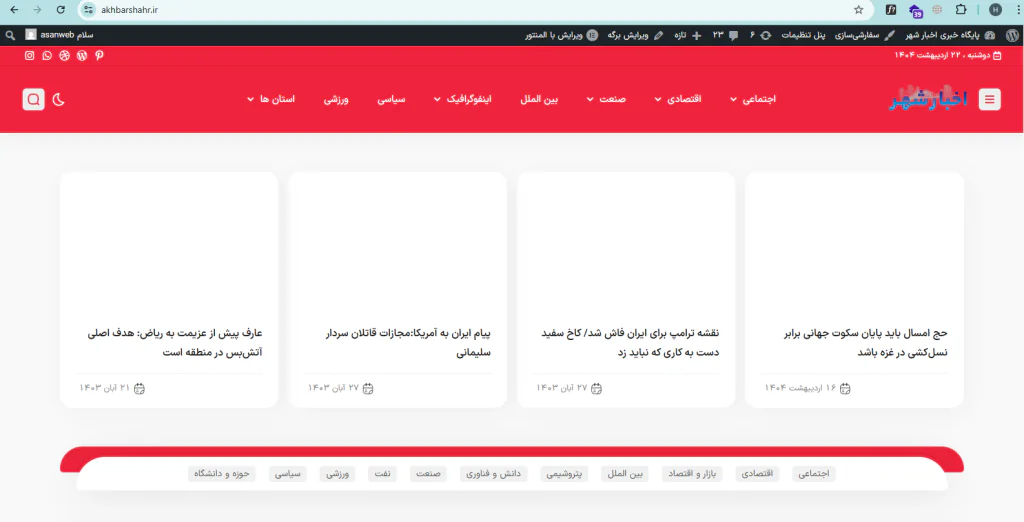Click the اخبار شهر site logo
This screenshot has height=522, width=1024.
(x=929, y=99)
